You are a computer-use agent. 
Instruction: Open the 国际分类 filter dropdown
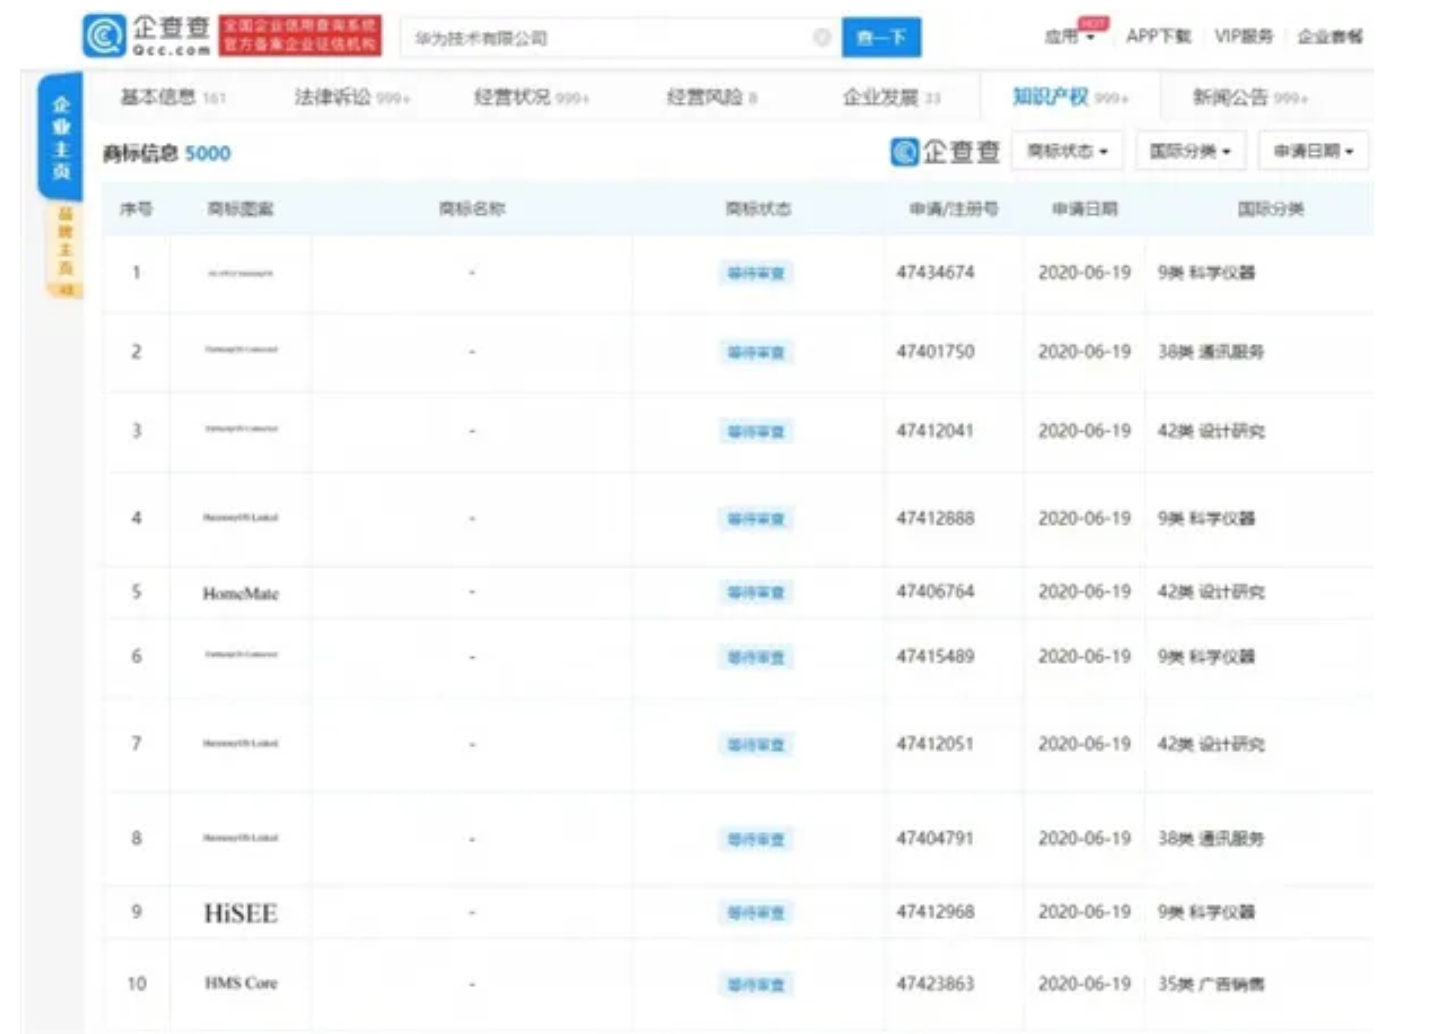click(1190, 151)
